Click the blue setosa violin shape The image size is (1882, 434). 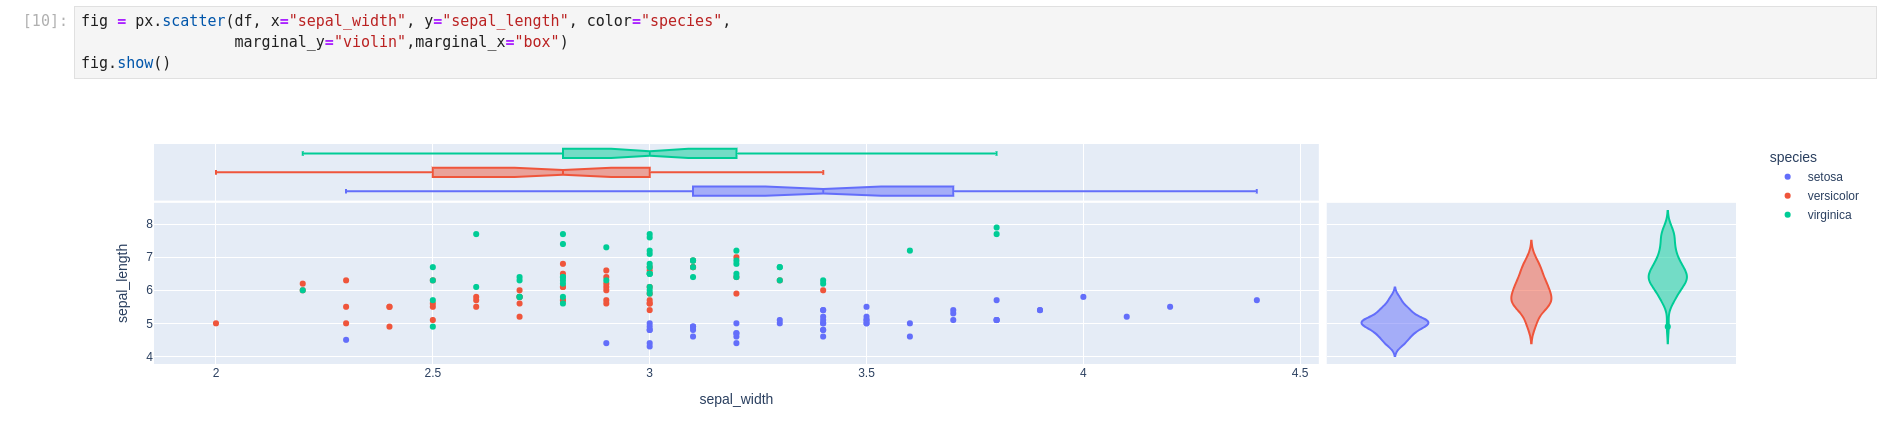click(x=1394, y=323)
